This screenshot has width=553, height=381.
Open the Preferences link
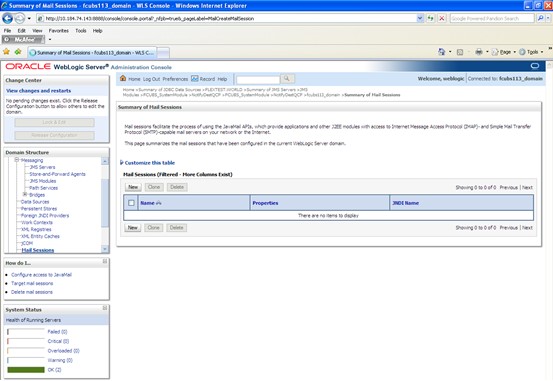tap(175, 79)
